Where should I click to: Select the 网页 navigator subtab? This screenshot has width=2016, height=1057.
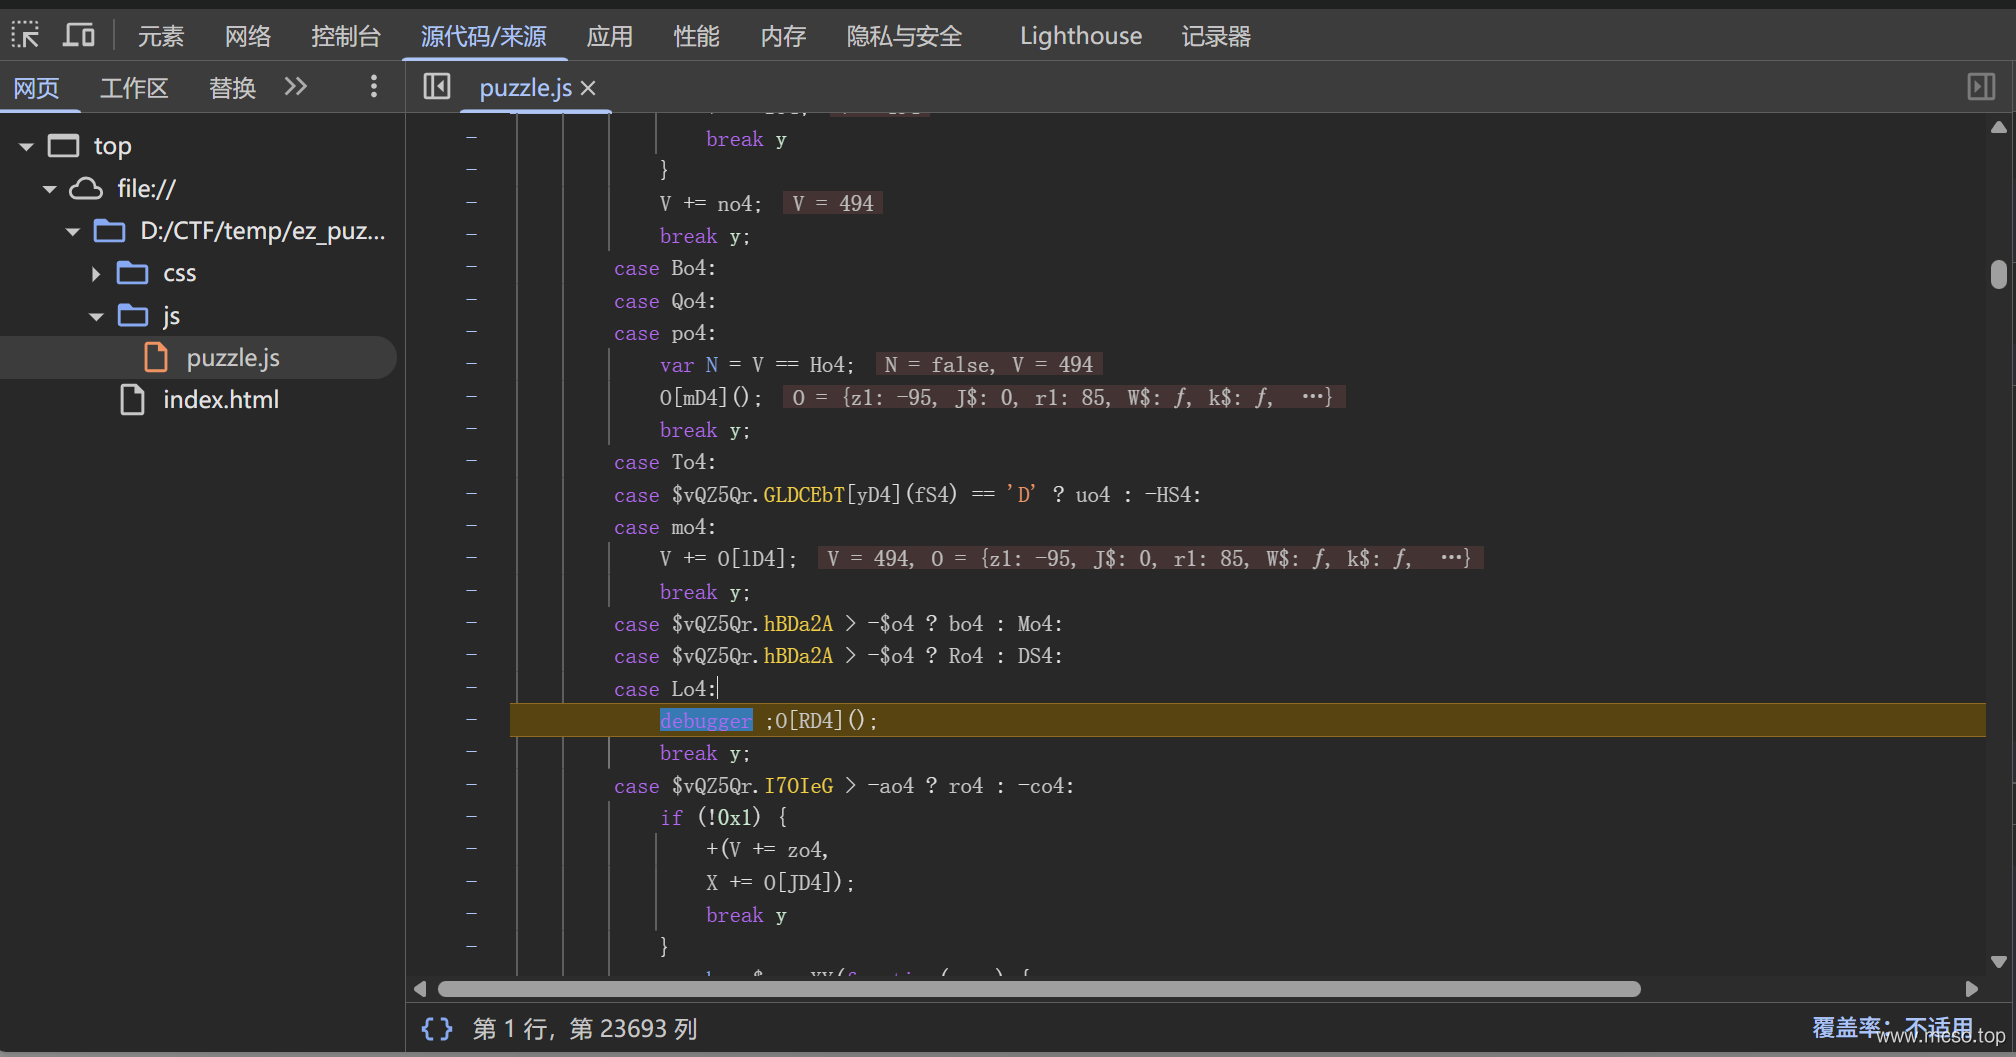tap(37, 88)
